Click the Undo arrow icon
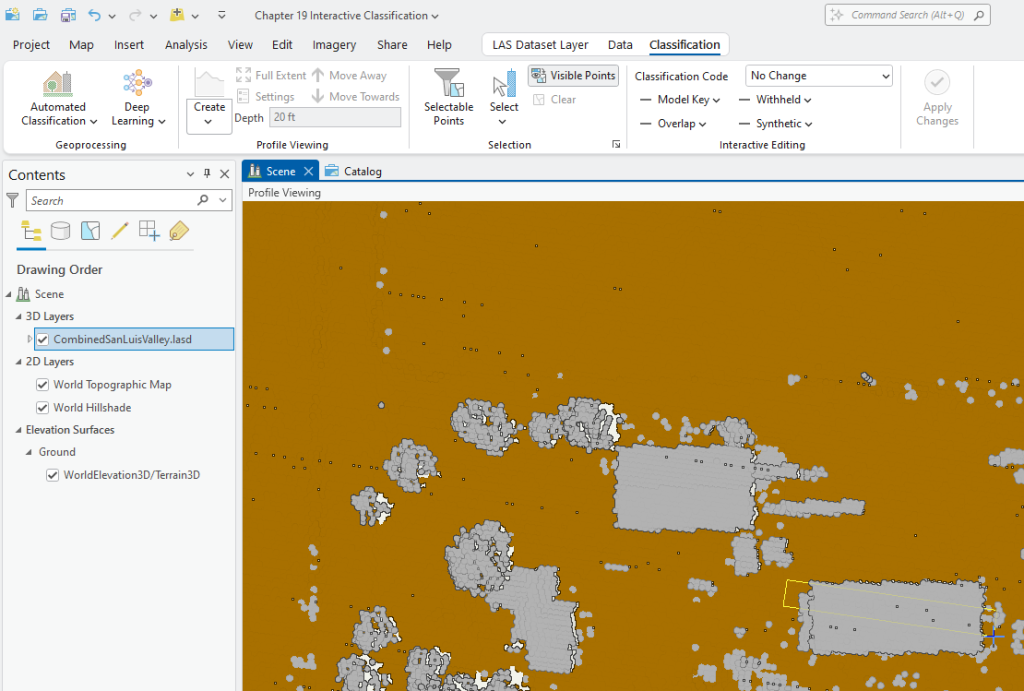The width and height of the screenshot is (1024, 691). [93, 15]
